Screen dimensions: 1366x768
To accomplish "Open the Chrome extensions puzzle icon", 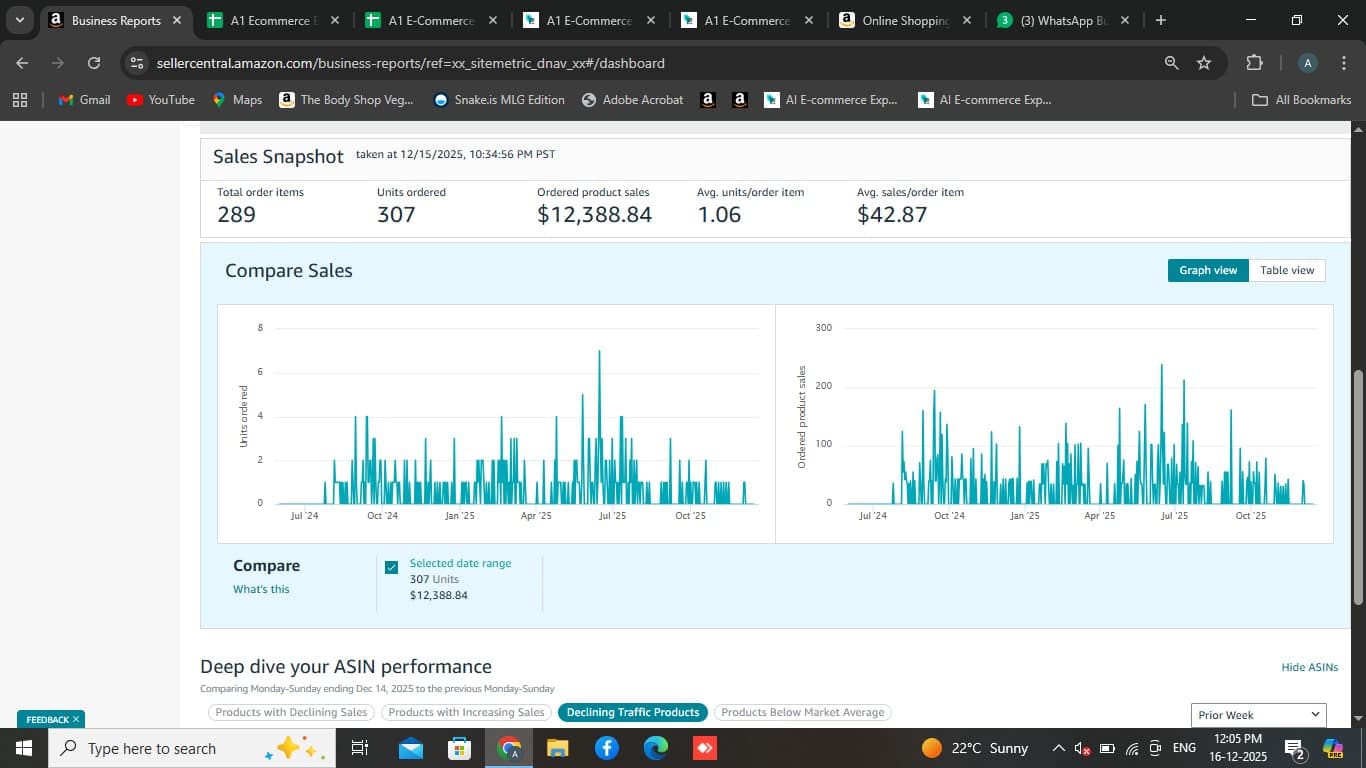I will coord(1254,63).
